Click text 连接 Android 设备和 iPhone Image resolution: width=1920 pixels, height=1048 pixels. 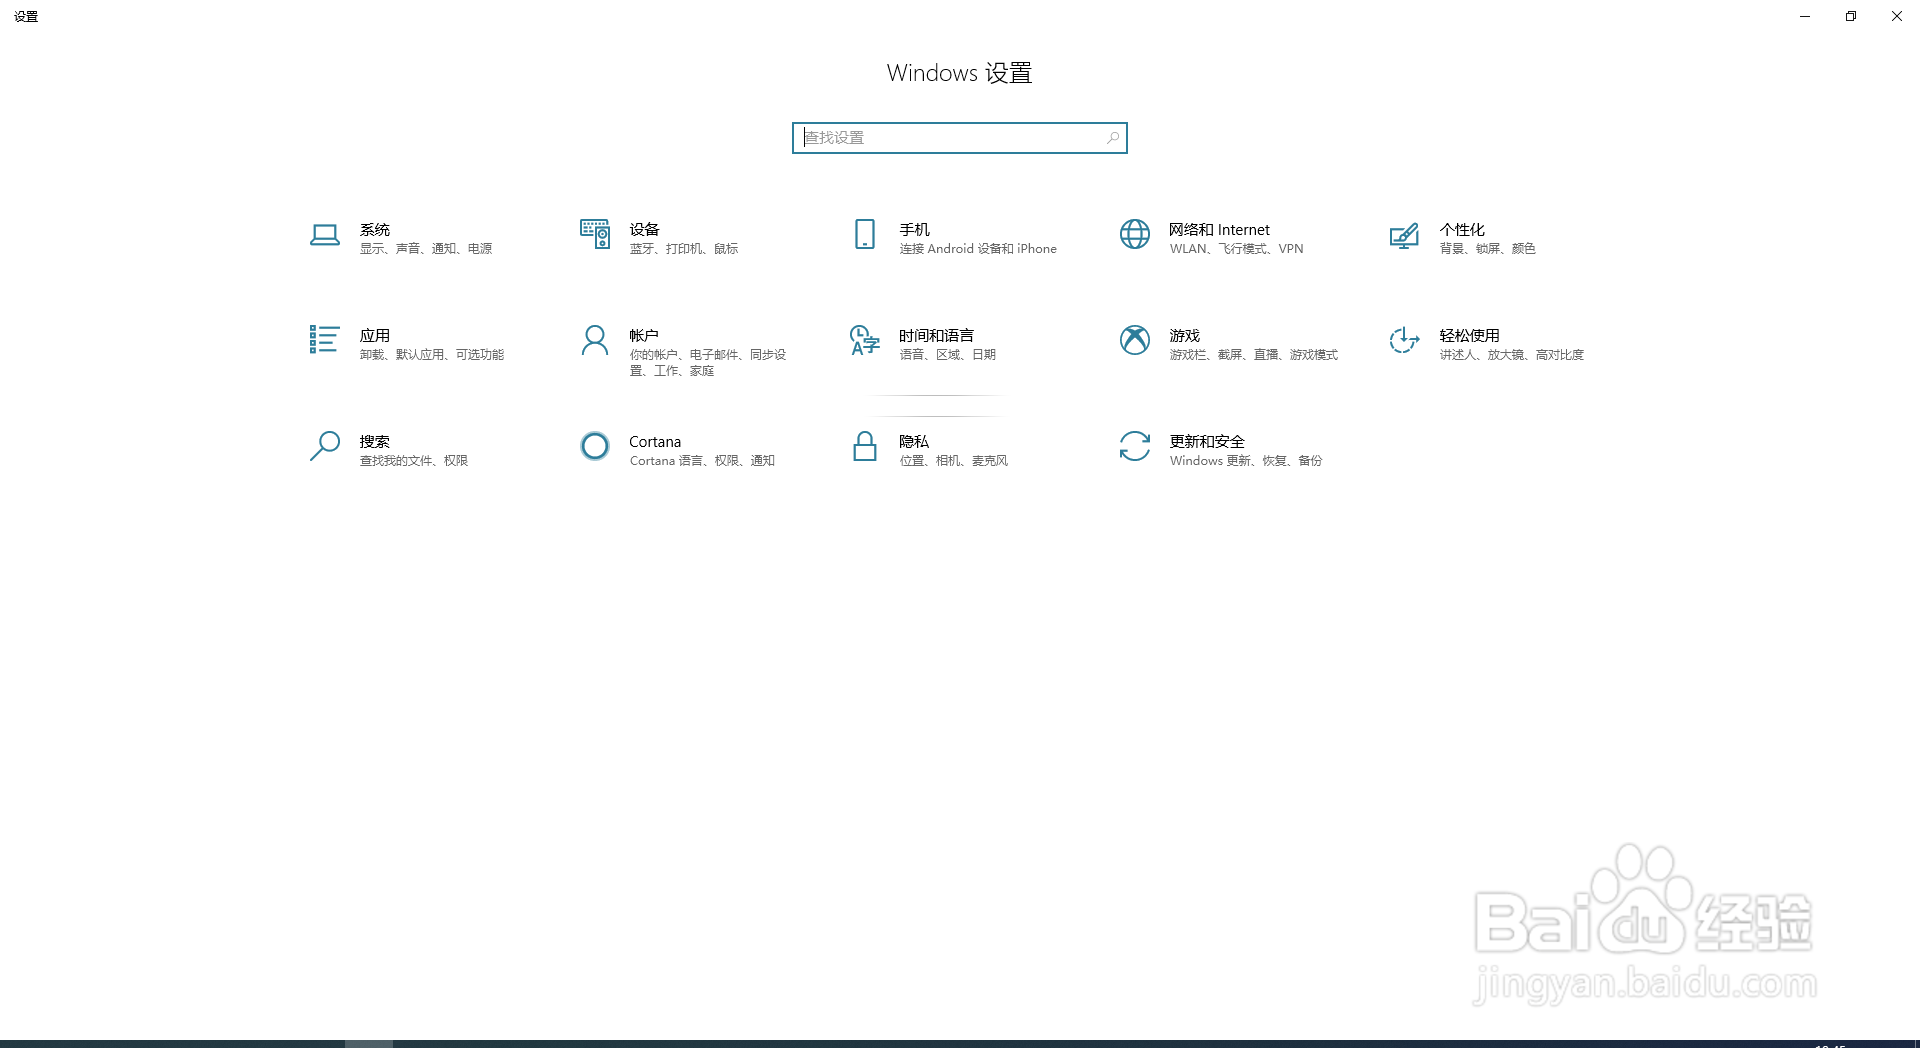tap(978, 249)
